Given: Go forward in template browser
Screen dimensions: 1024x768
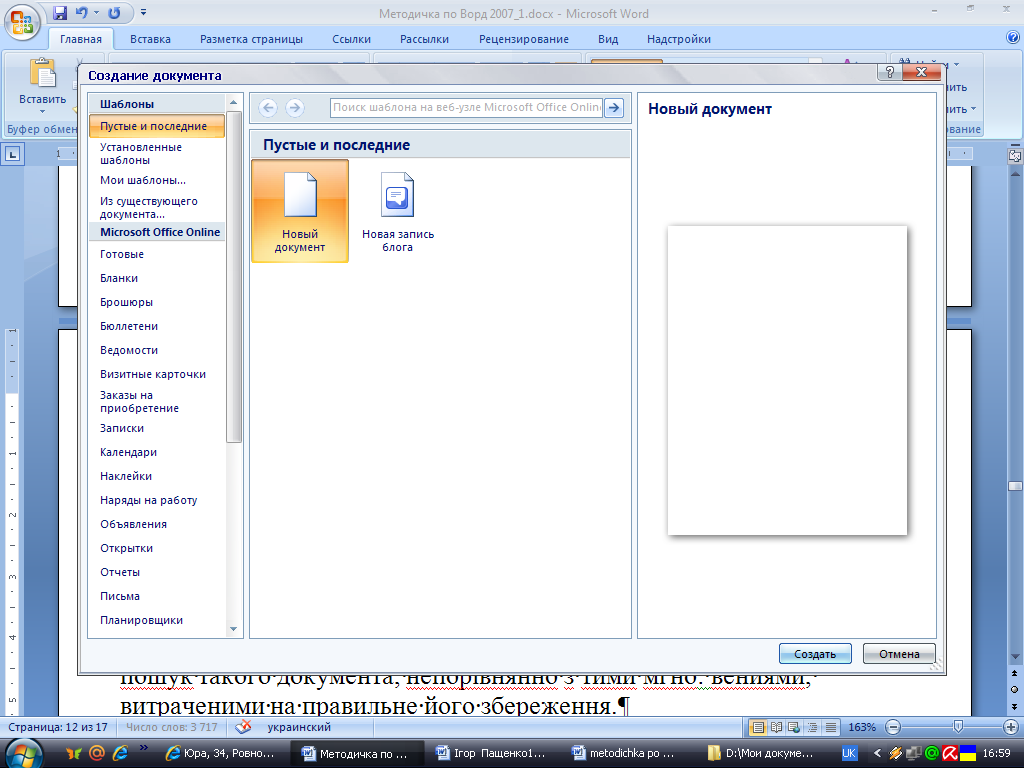Looking at the screenshot, I should (295, 108).
